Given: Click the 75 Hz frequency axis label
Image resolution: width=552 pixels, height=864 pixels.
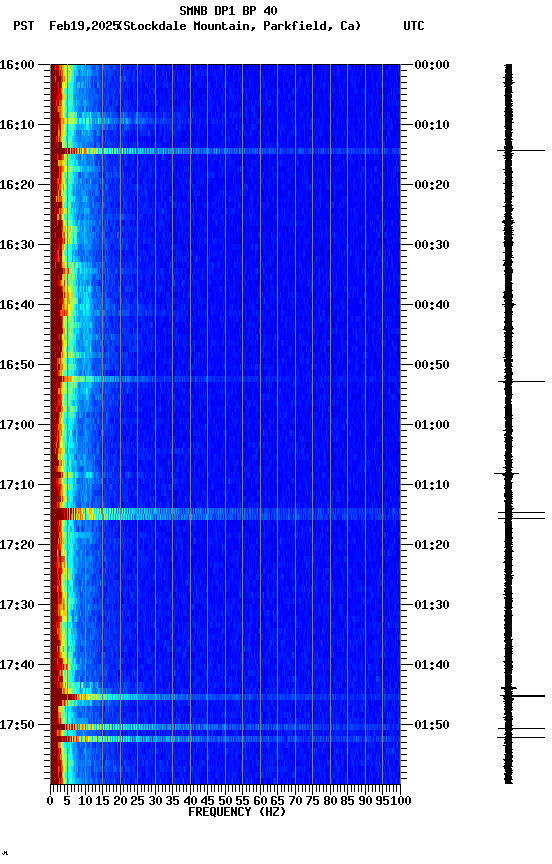Looking at the screenshot, I should tap(312, 802).
